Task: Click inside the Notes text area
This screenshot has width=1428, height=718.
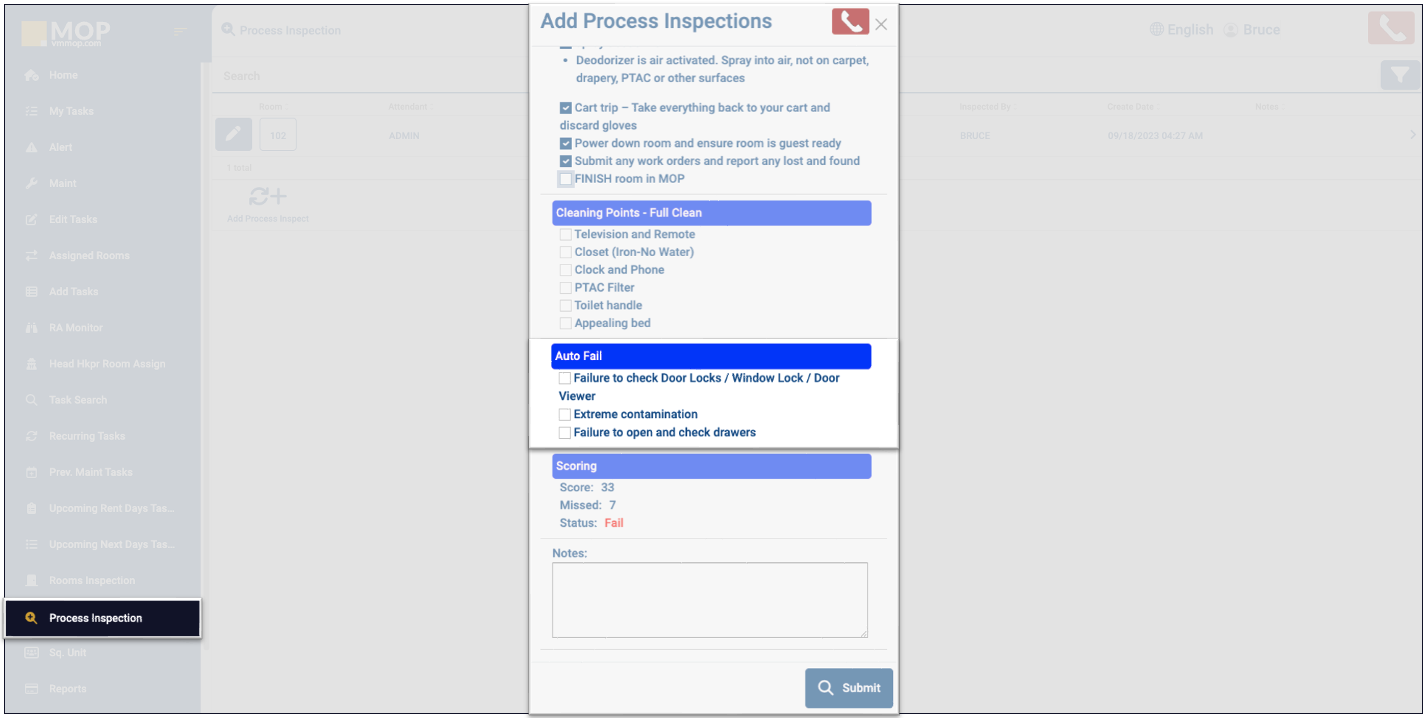Action: [710, 600]
